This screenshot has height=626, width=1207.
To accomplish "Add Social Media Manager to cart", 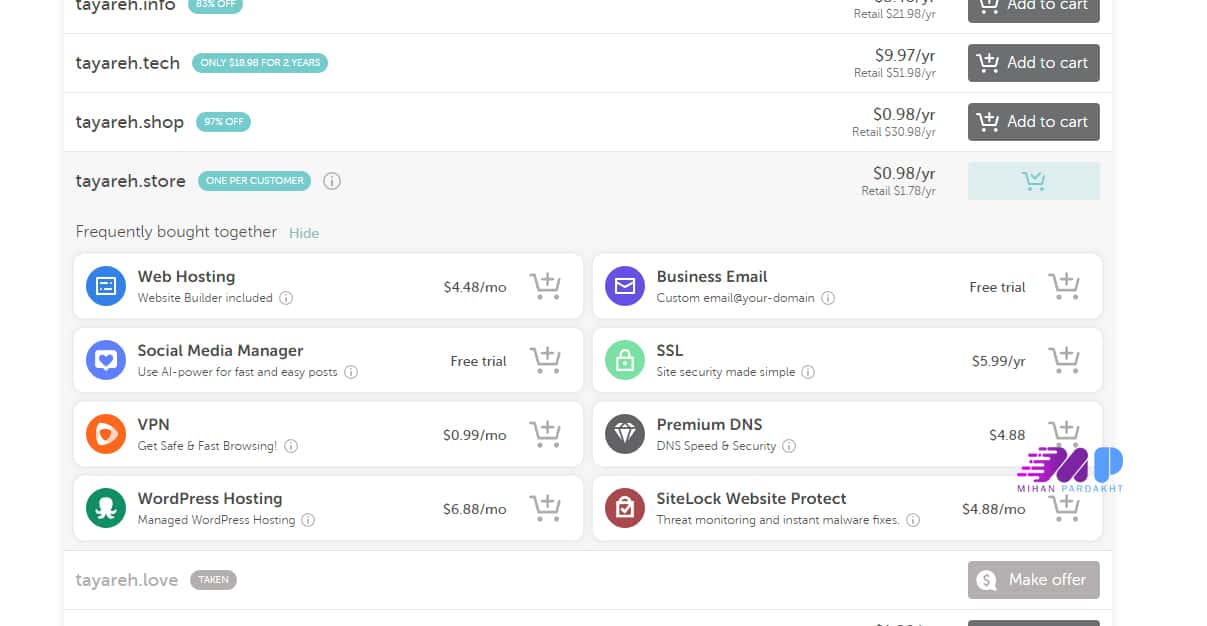I will [545, 361].
